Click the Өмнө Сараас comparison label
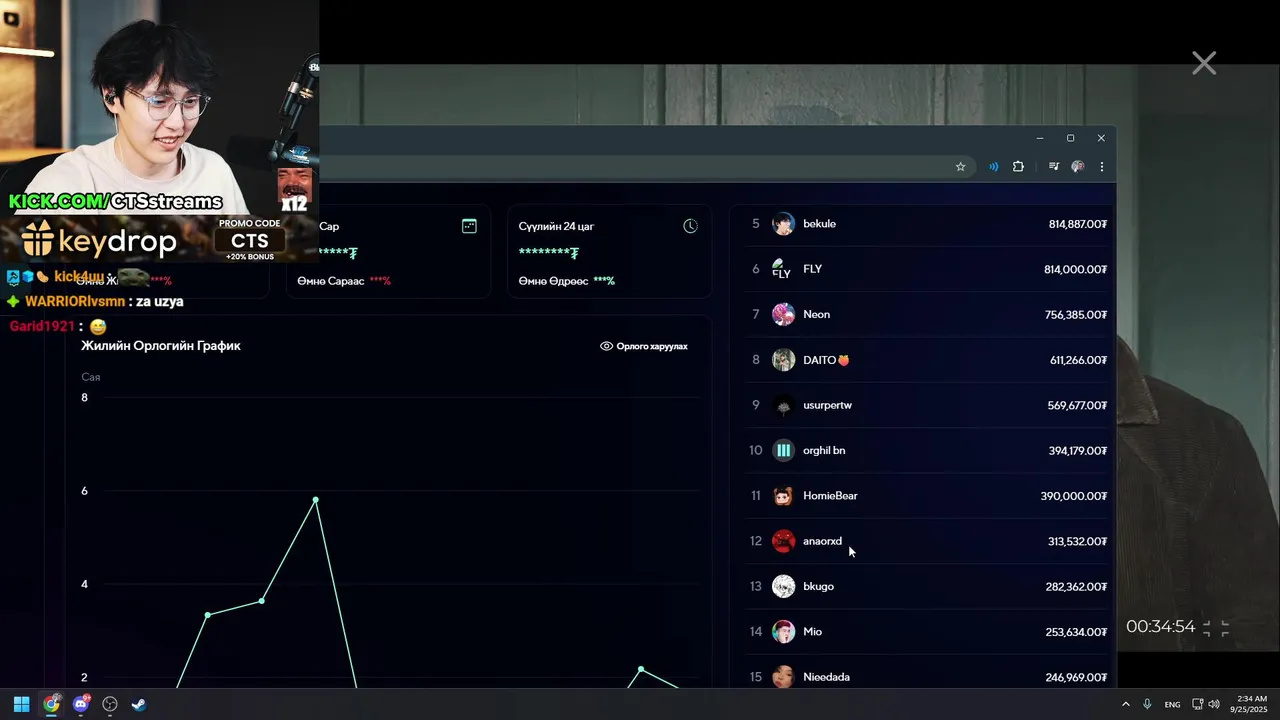 coord(331,281)
